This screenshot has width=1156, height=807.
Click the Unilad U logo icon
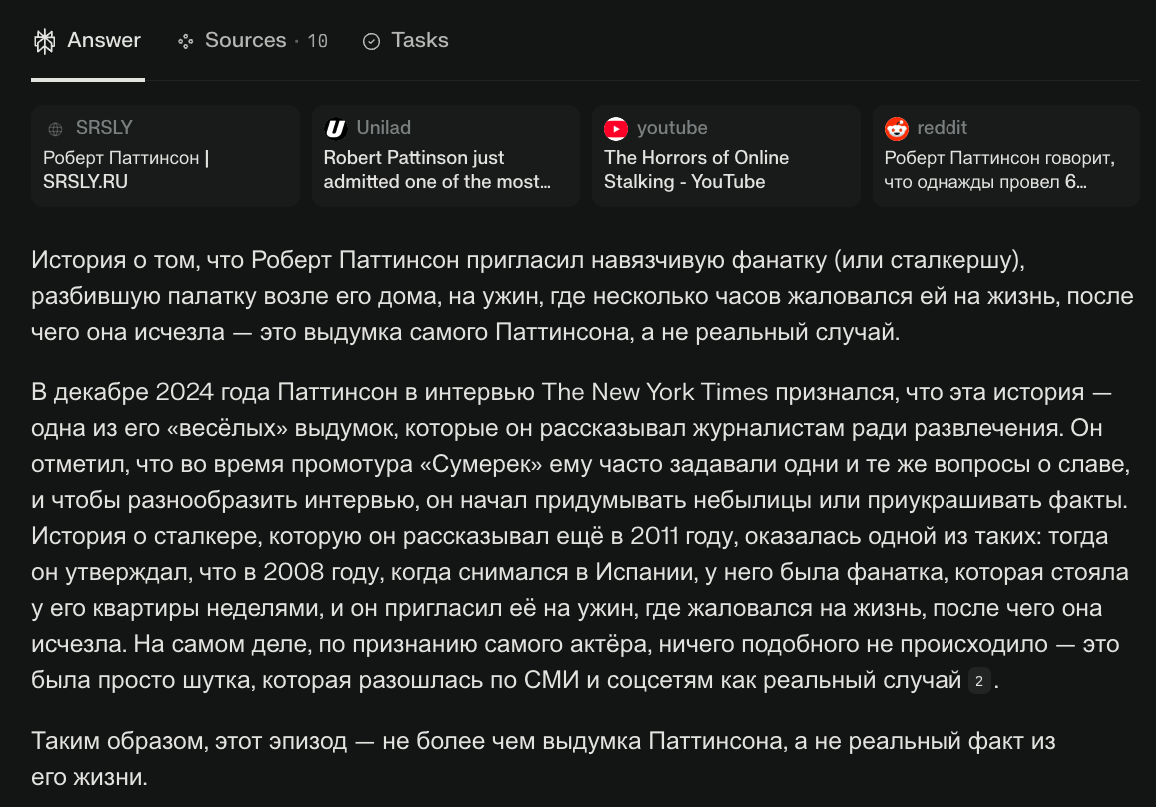tap(335, 129)
